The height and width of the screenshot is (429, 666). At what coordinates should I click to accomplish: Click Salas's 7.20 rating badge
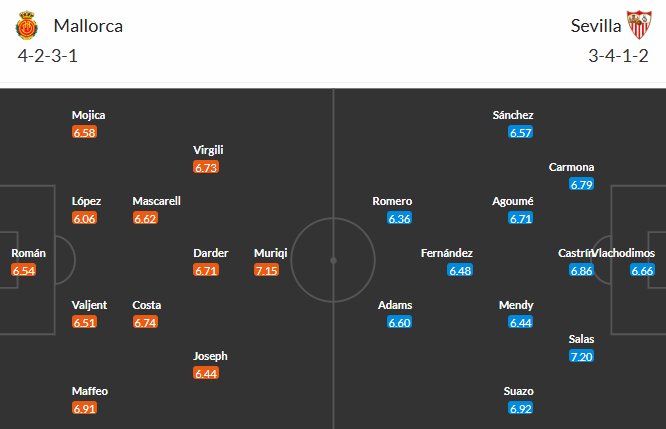point(580,356)
